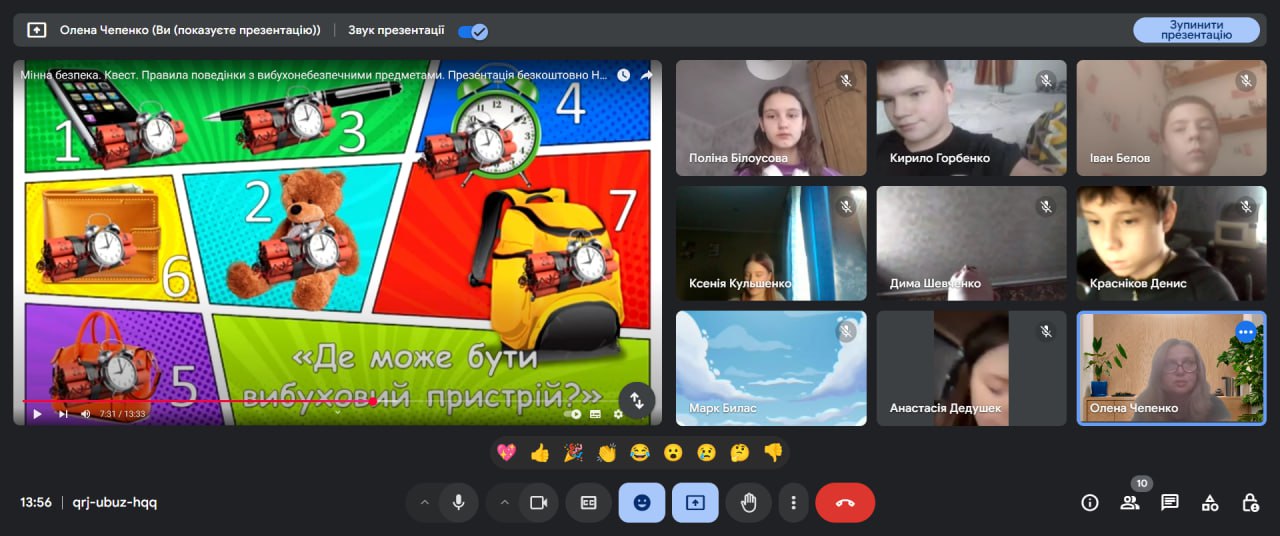Show the participants list
This screenshot has height=536, width=1280.
pos(1130,503)
